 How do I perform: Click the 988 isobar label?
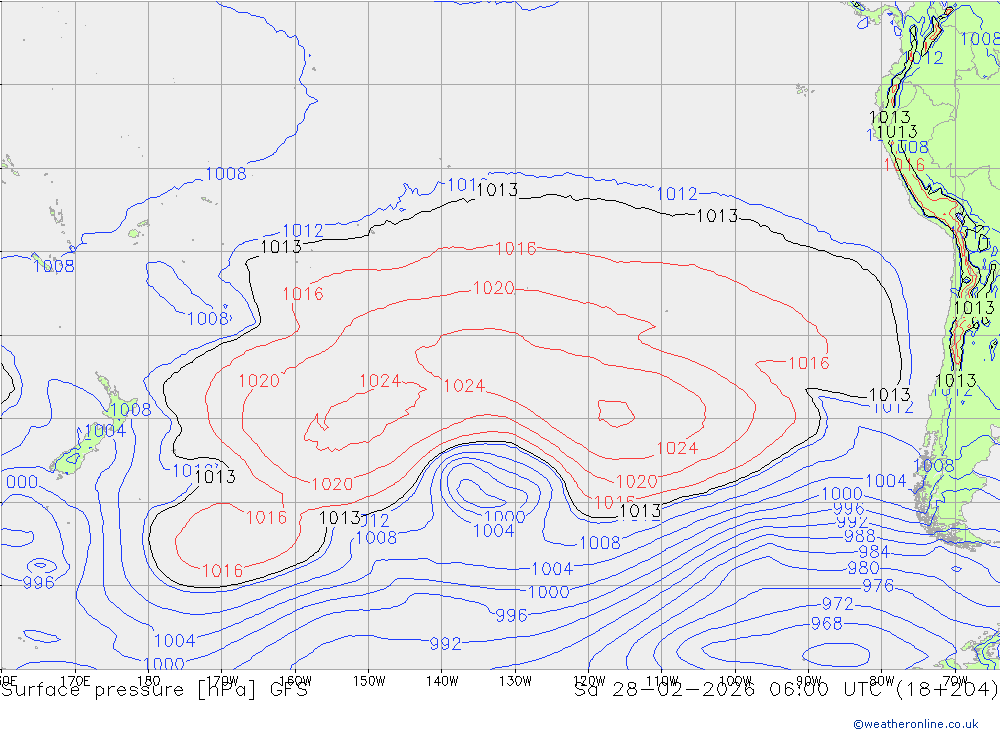pyautogui.click(x=860, y=536)
